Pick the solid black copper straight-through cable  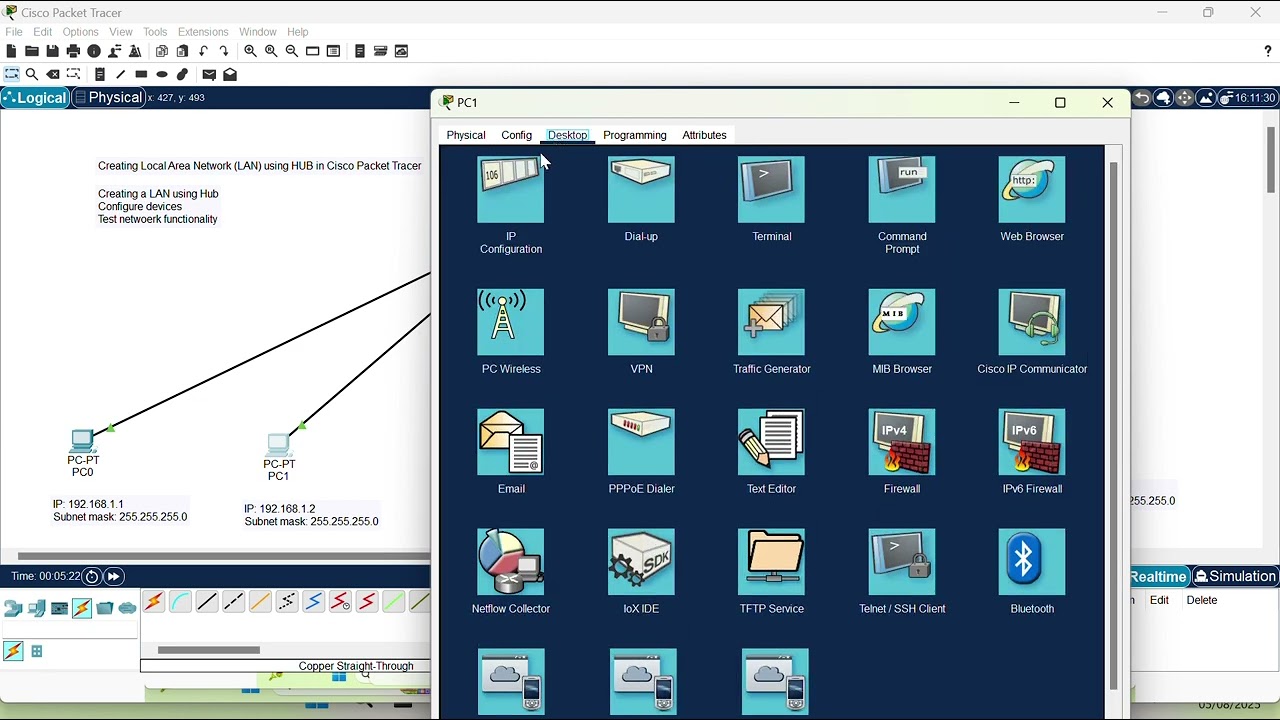pos(207,602)
